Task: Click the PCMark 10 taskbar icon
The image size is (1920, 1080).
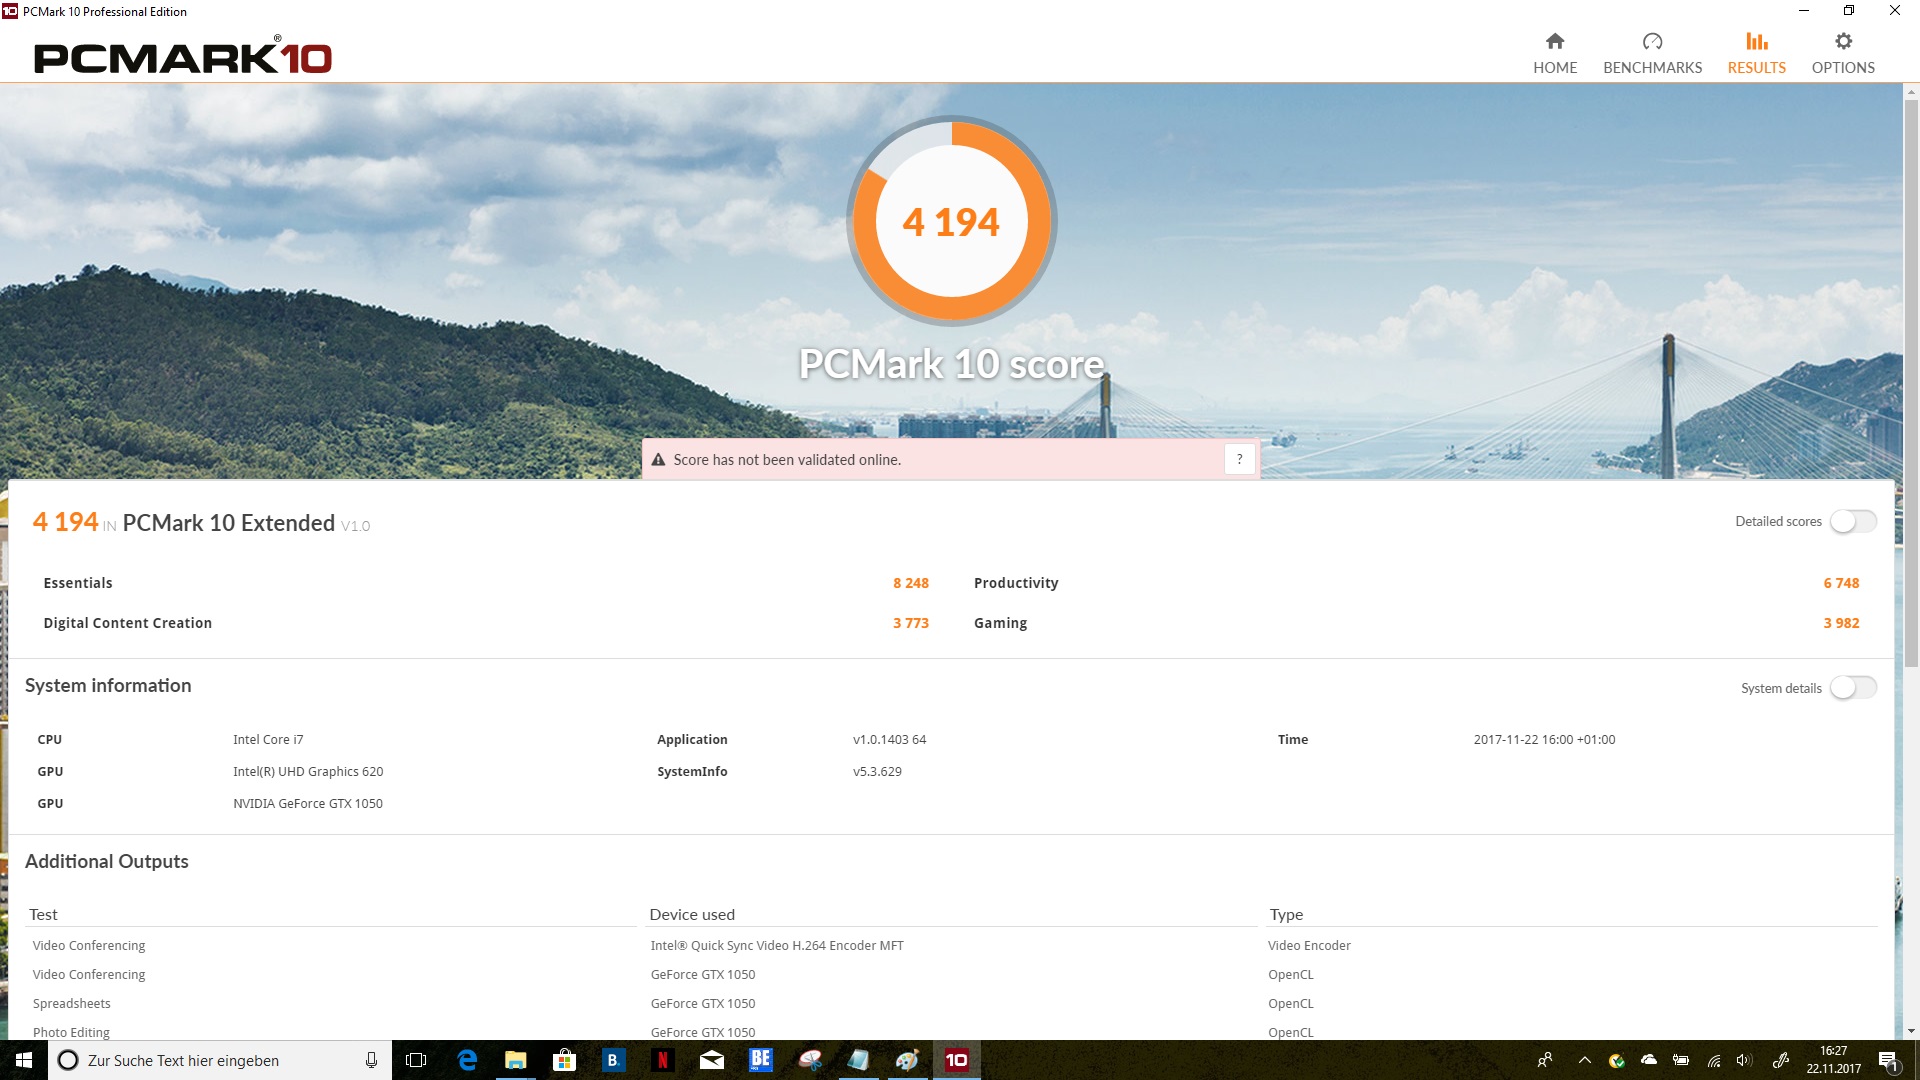Action: click(x=956, y=1060)
